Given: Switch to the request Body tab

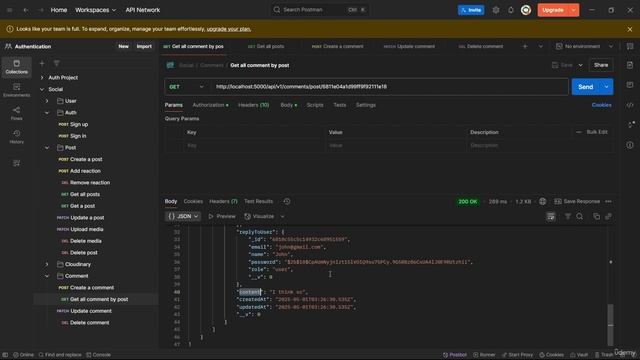Looking at the screenshot, I should coord(288,105).
